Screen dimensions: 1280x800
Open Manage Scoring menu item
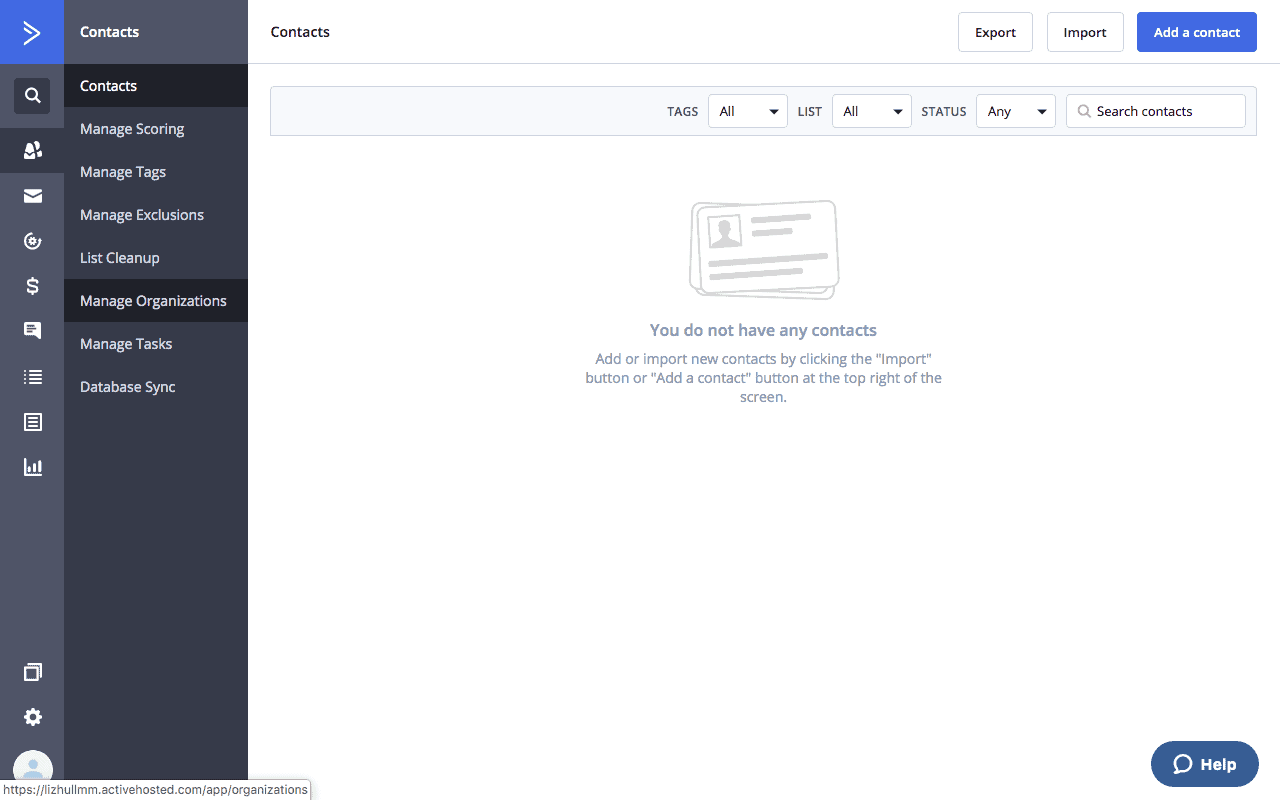[156, 129]
